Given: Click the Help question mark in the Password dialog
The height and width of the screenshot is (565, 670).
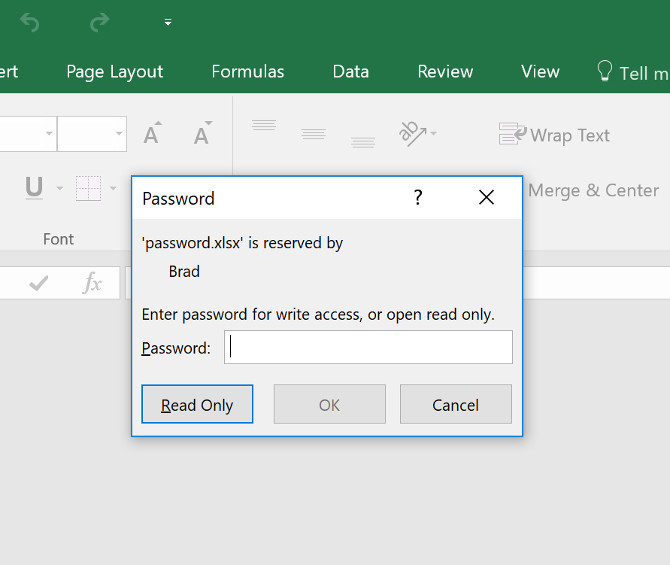Looking at the screenshot, I should pyautogui.click(x=418, y=198).
